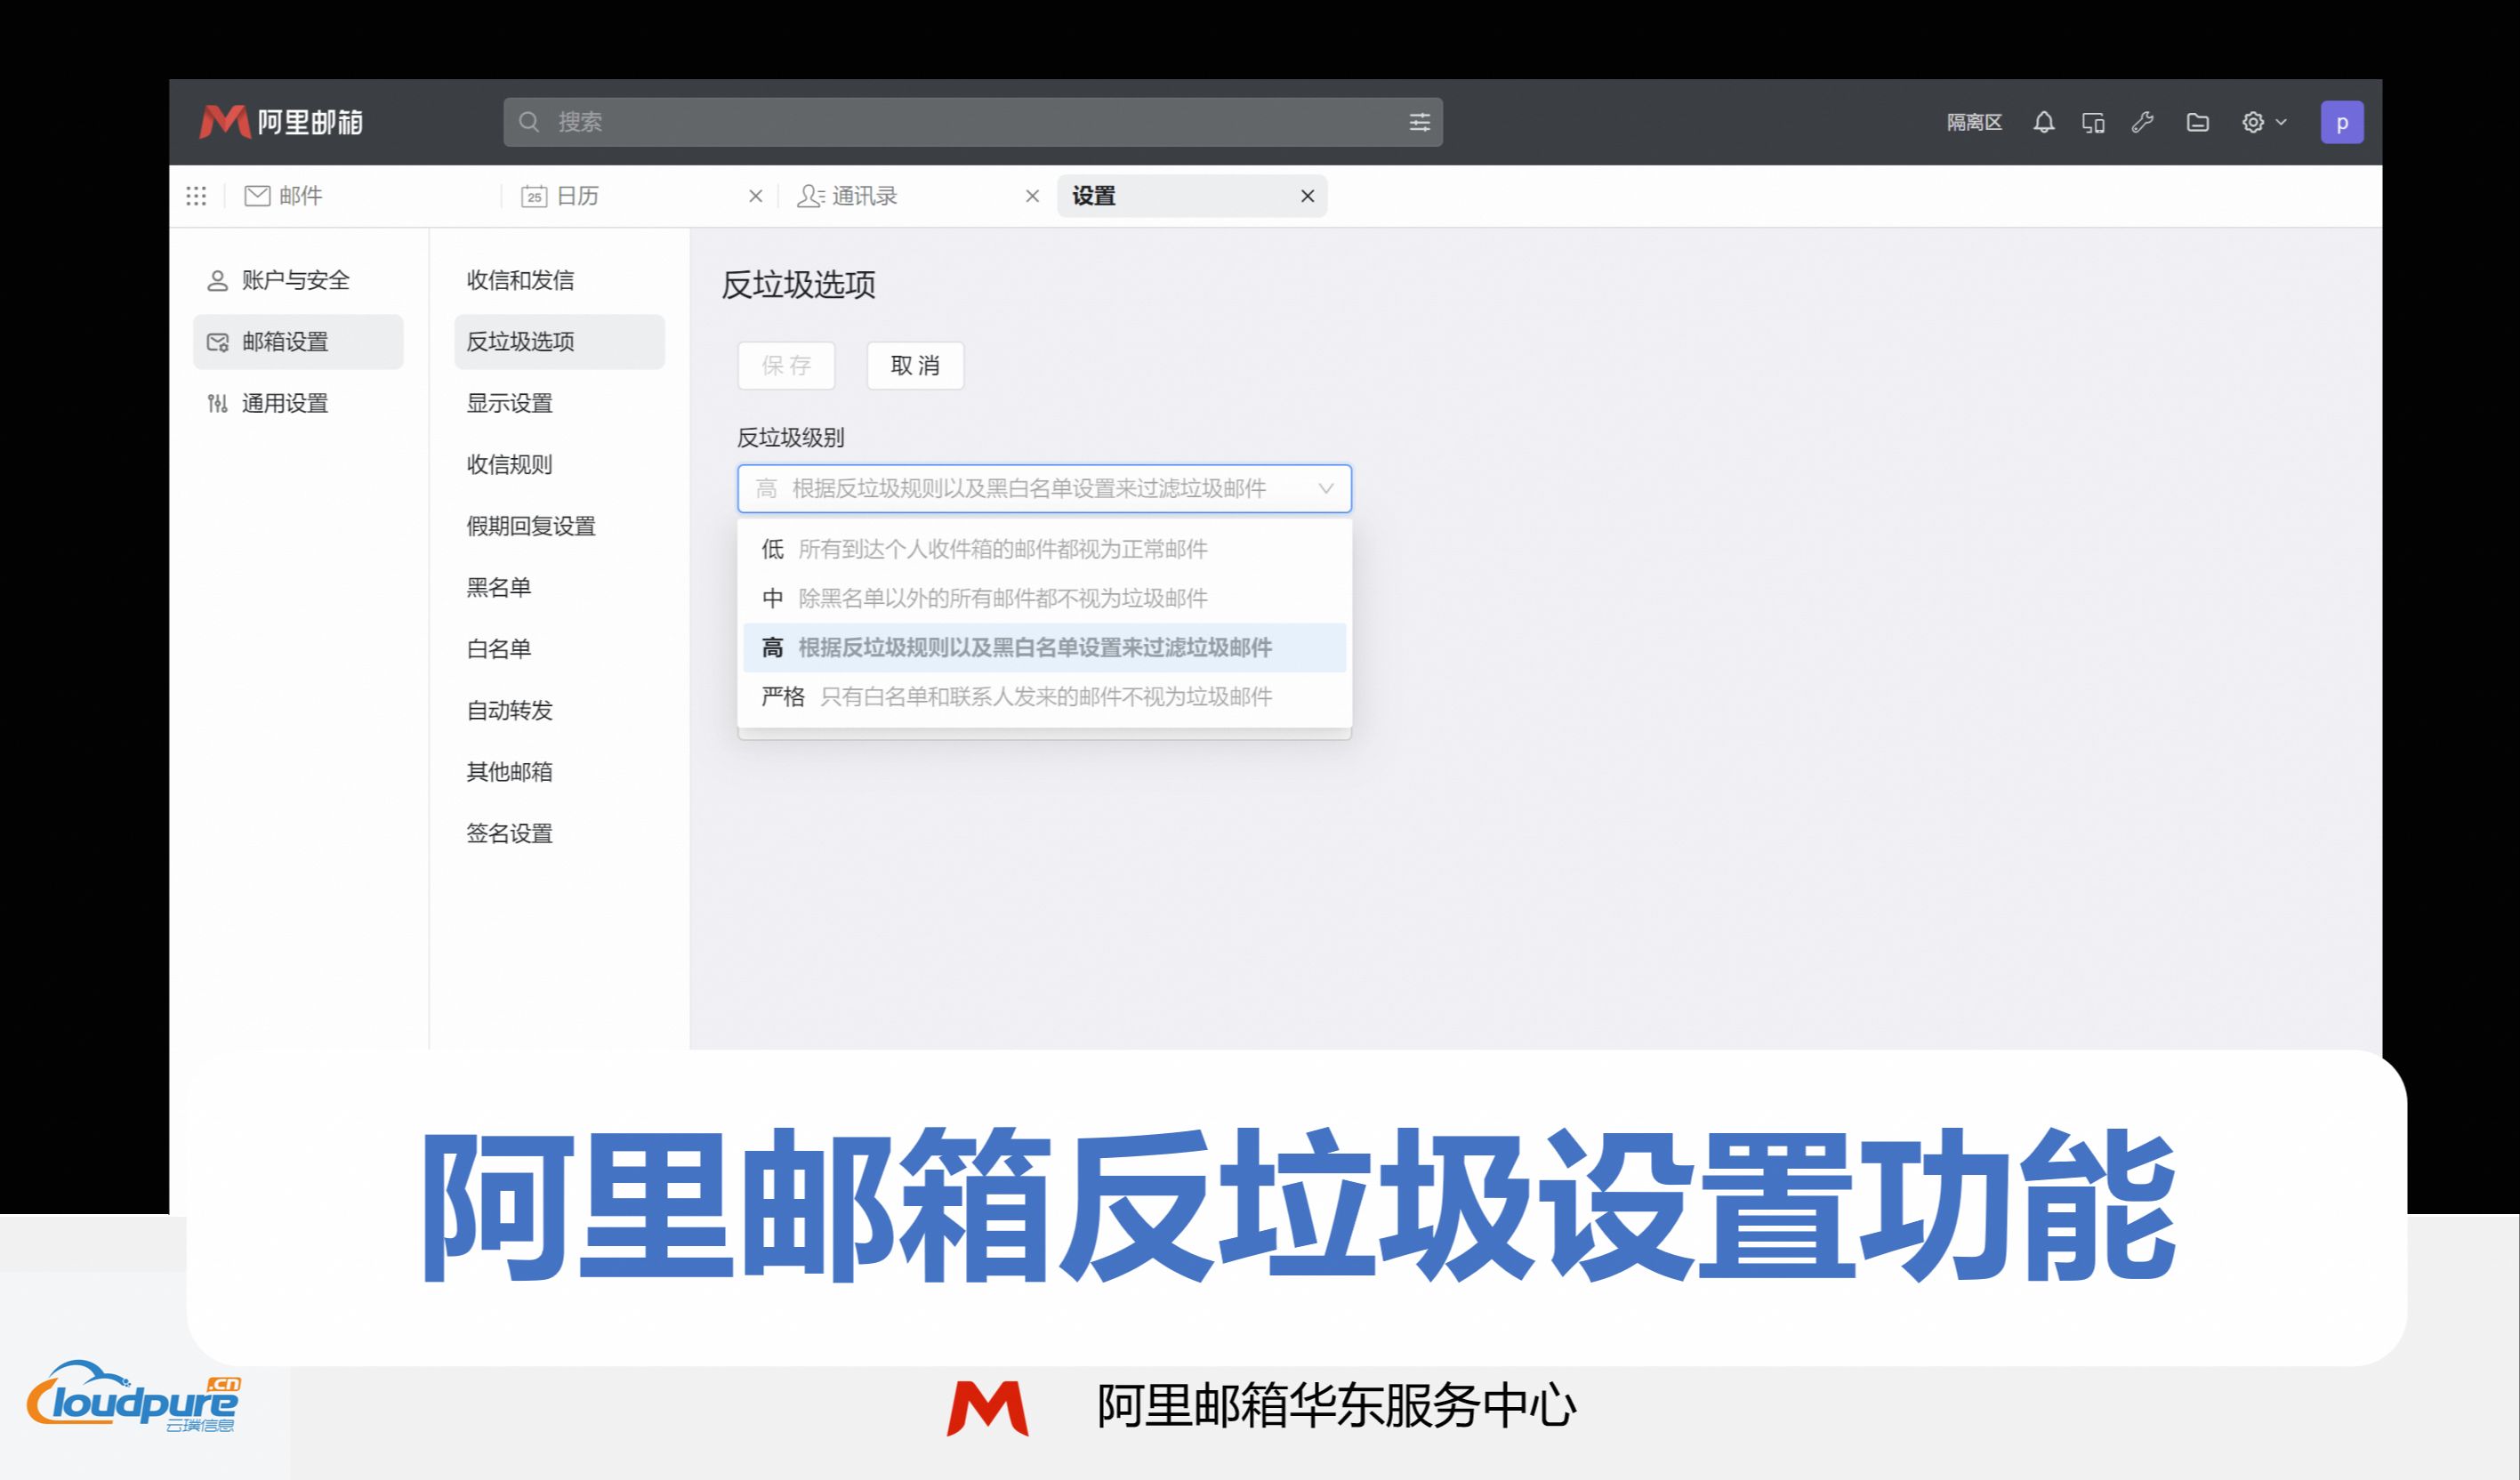Open the purple 'p' user avatar
This screenshot has width=2520, height=1480.
2342,122
